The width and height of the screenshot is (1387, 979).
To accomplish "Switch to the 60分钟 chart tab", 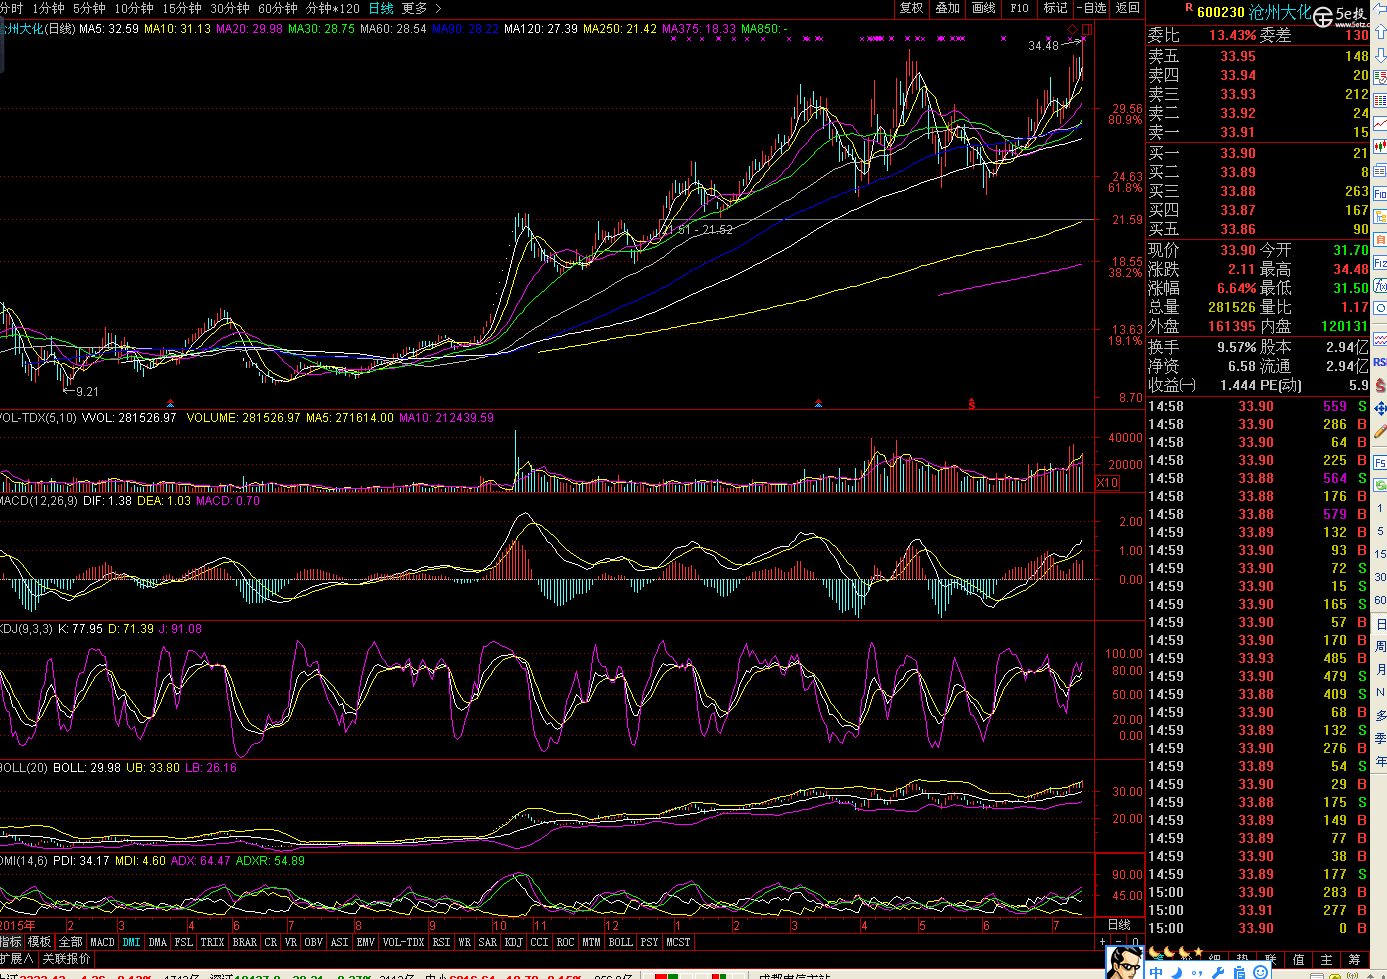I will (278, 8).
